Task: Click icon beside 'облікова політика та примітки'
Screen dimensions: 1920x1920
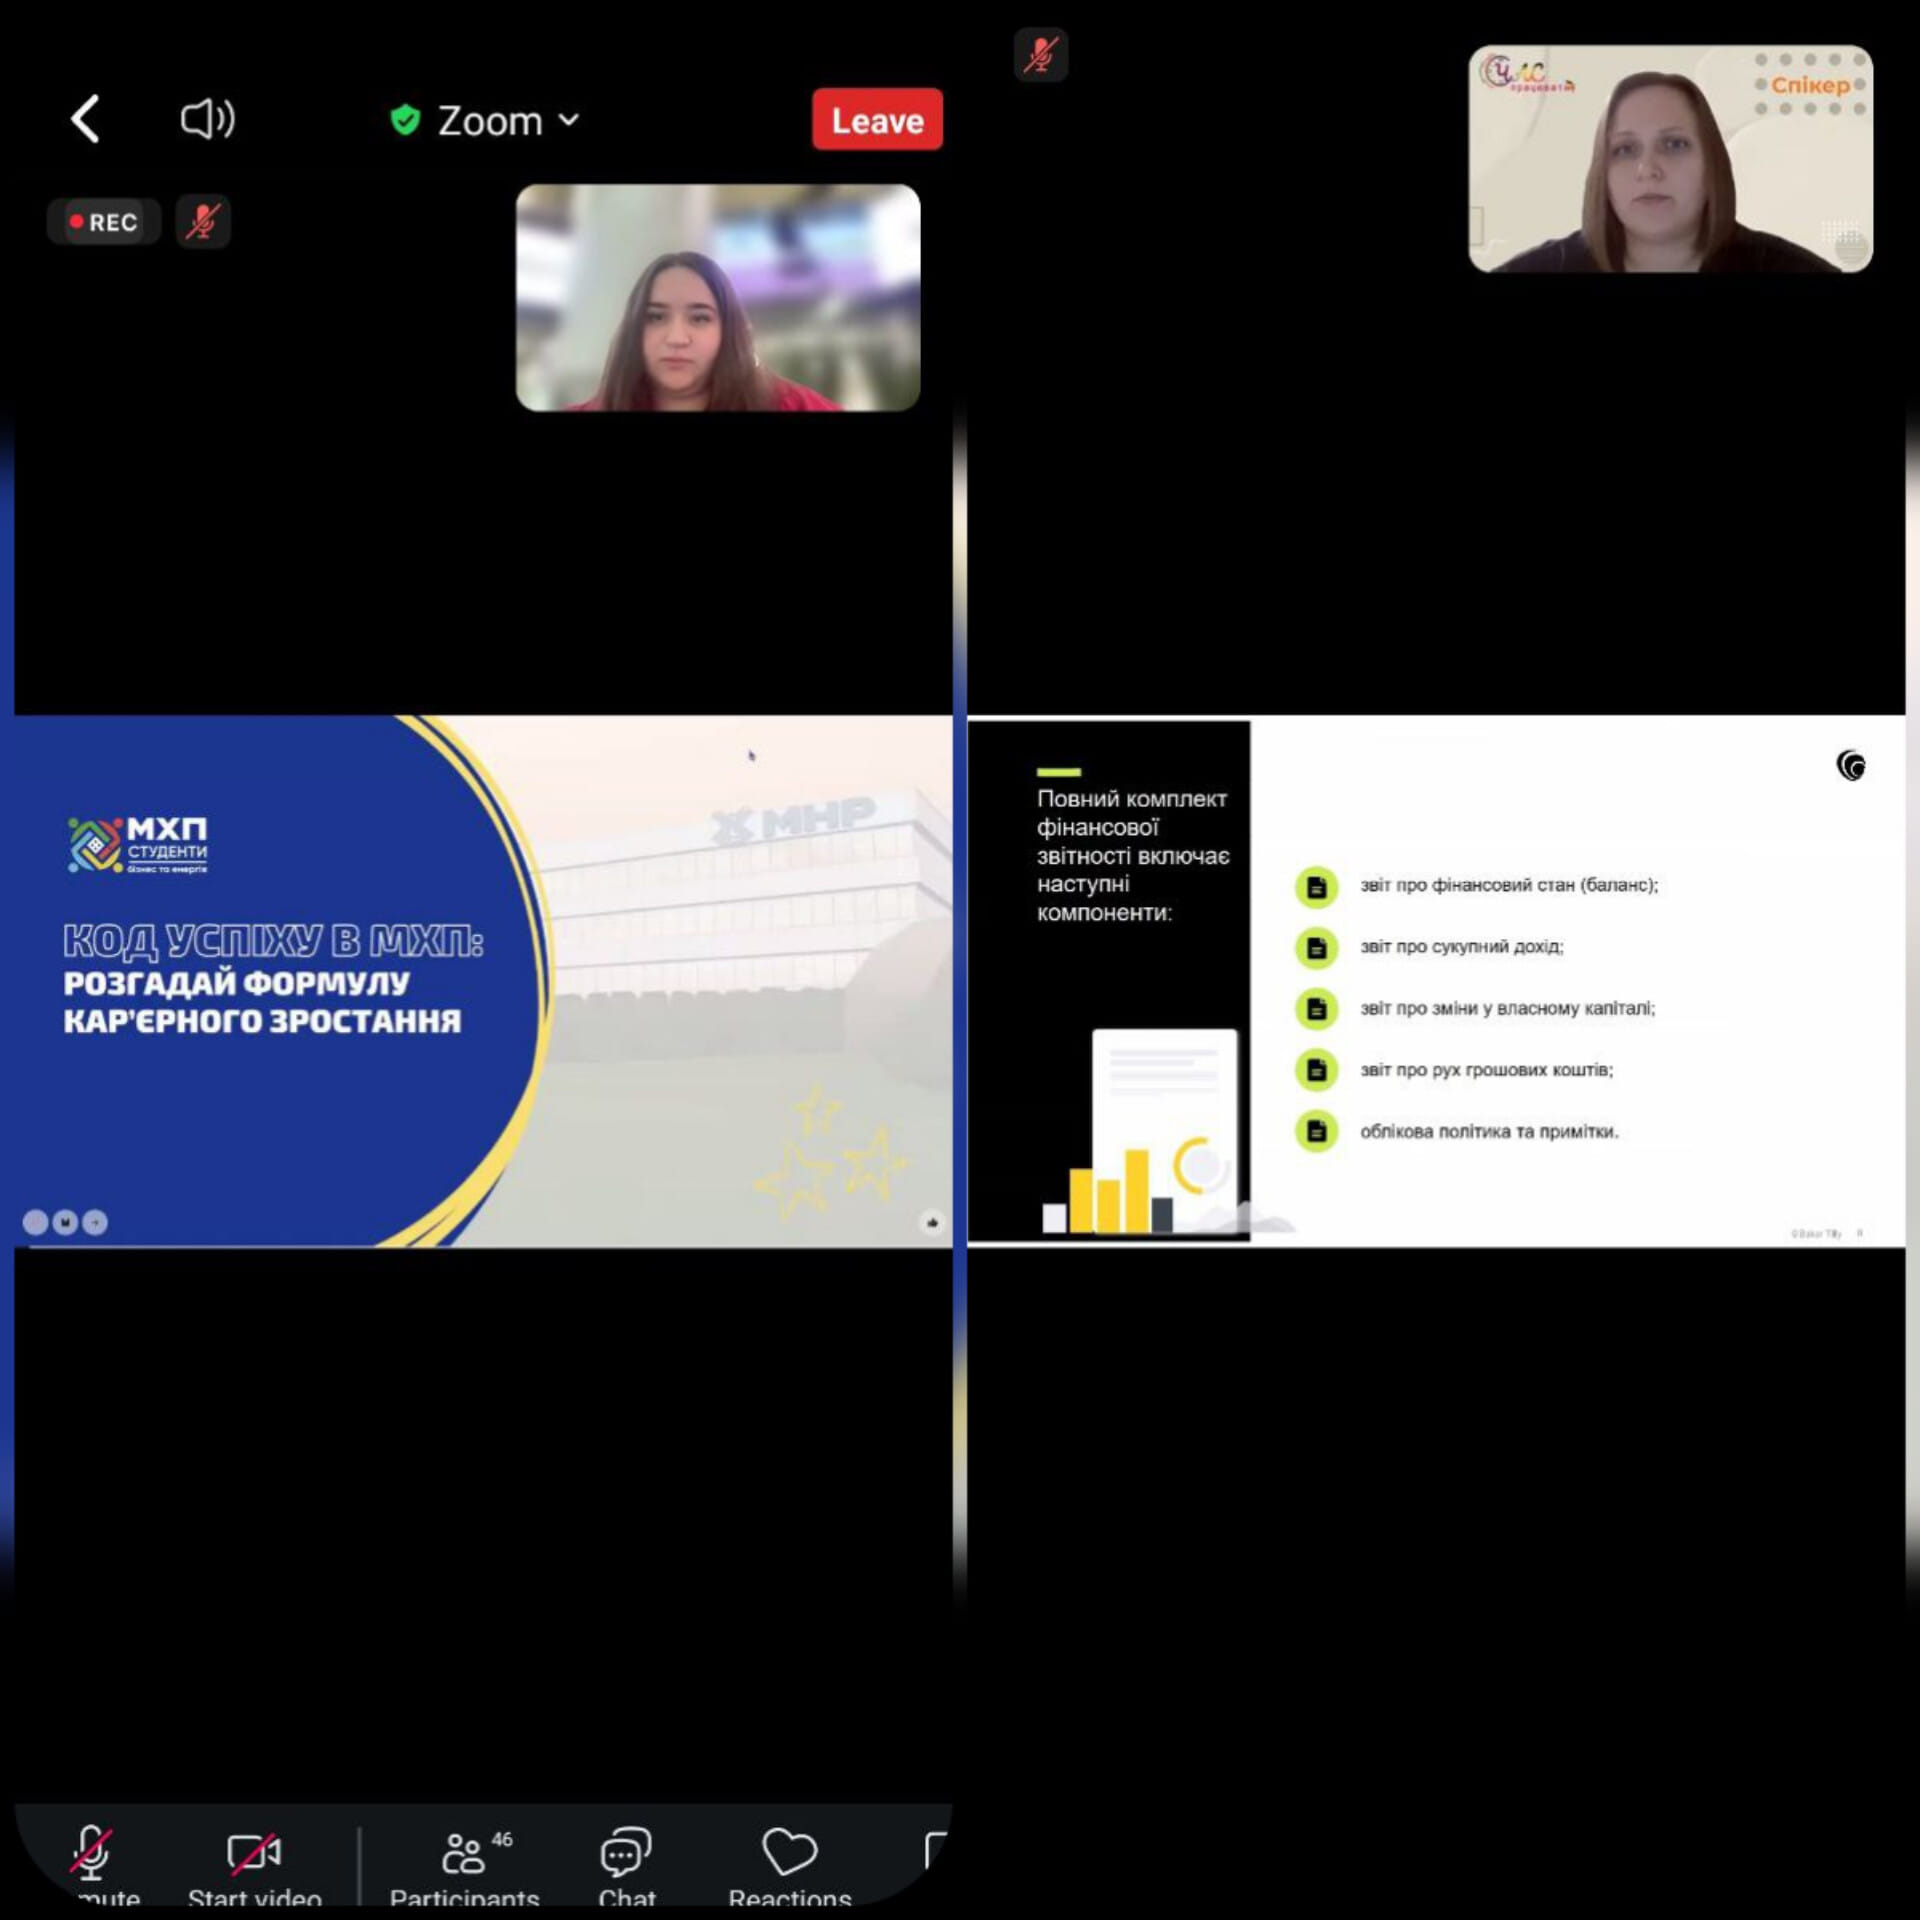Action: (x=1316, y=1131)
